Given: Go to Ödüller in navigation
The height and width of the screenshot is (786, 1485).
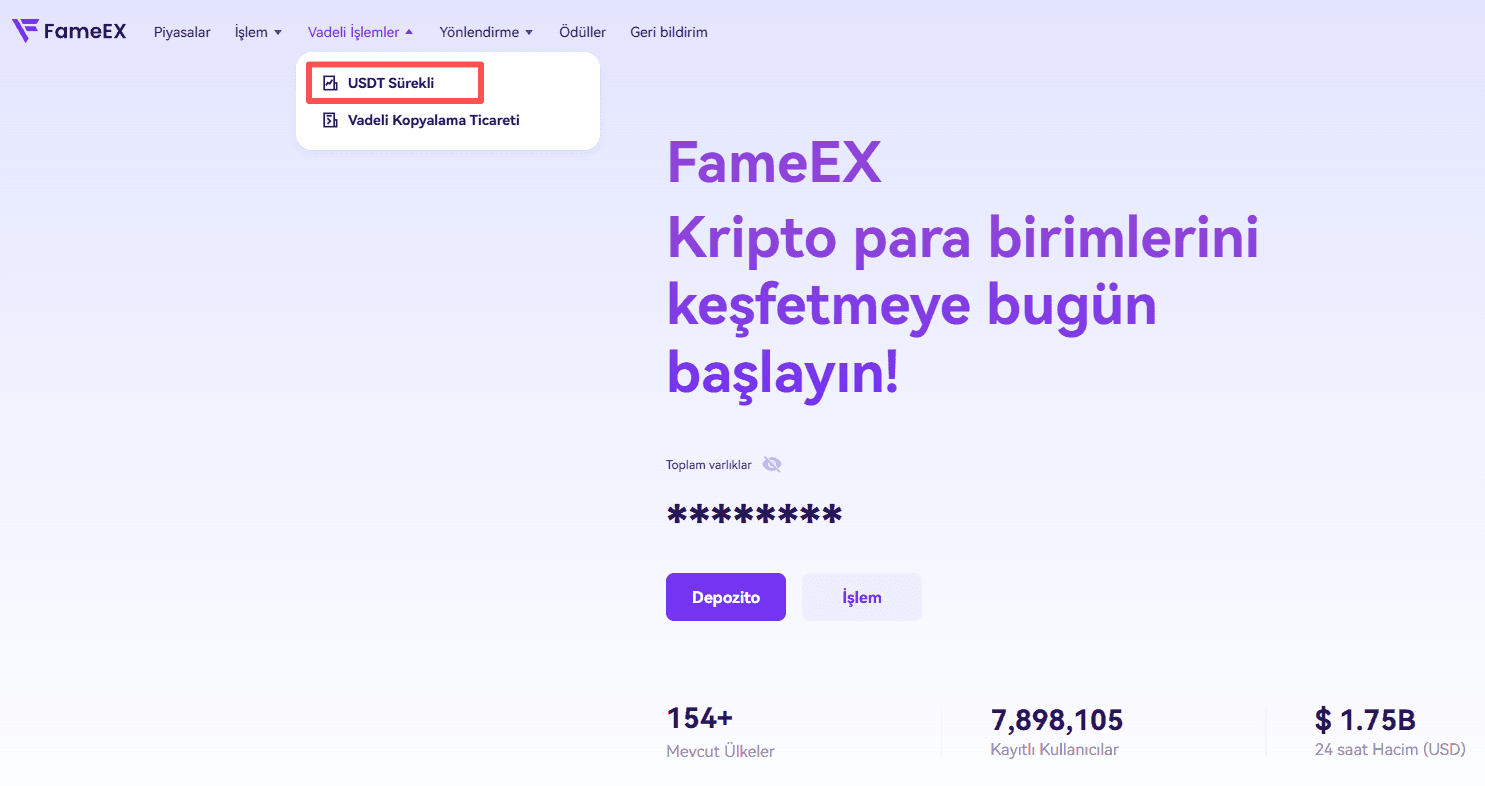Looking at the screenshot, I should [x=582, y=32].
